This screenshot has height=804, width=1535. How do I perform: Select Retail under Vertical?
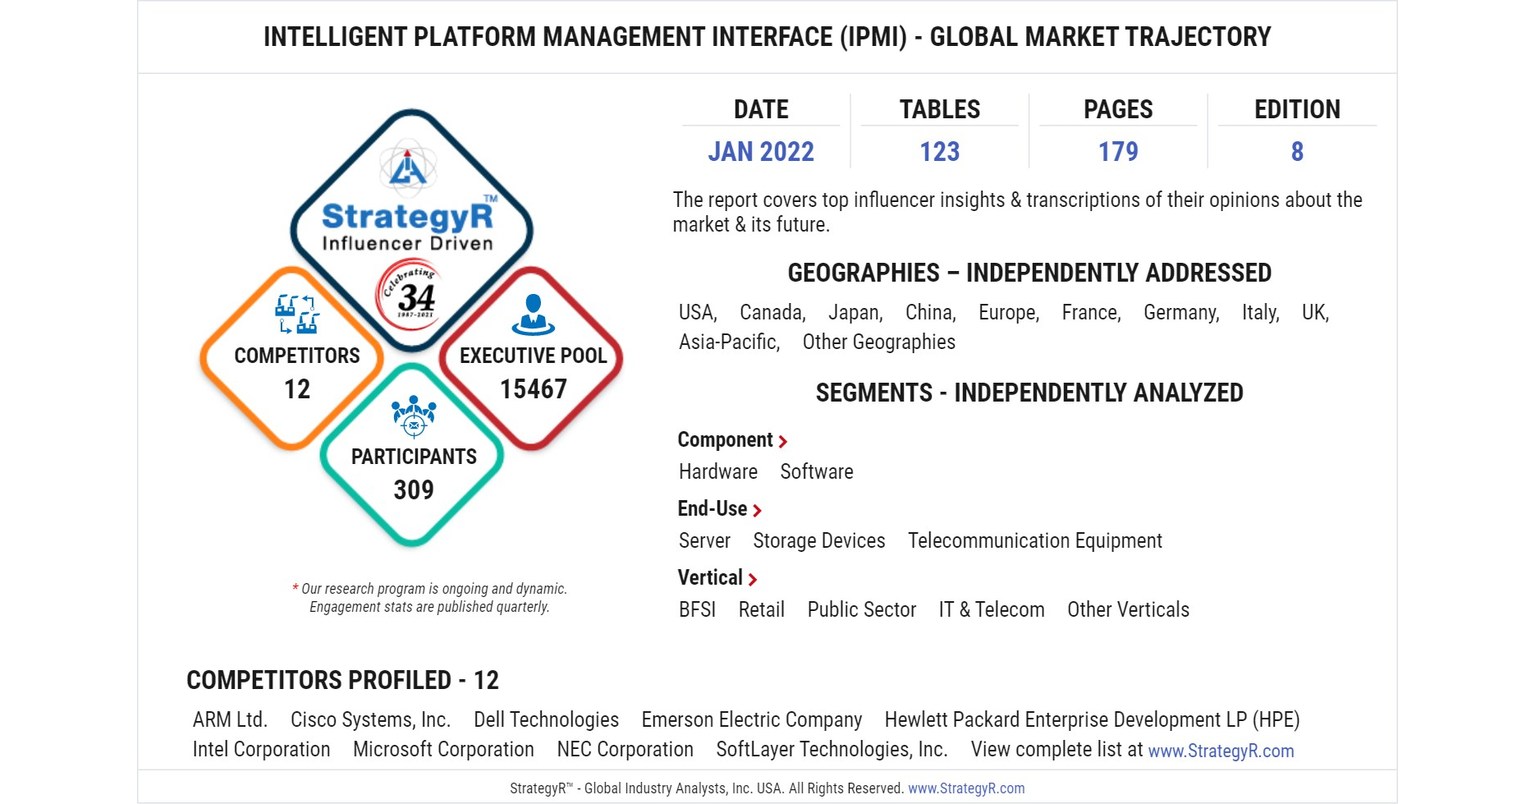[x=761, y=609]
